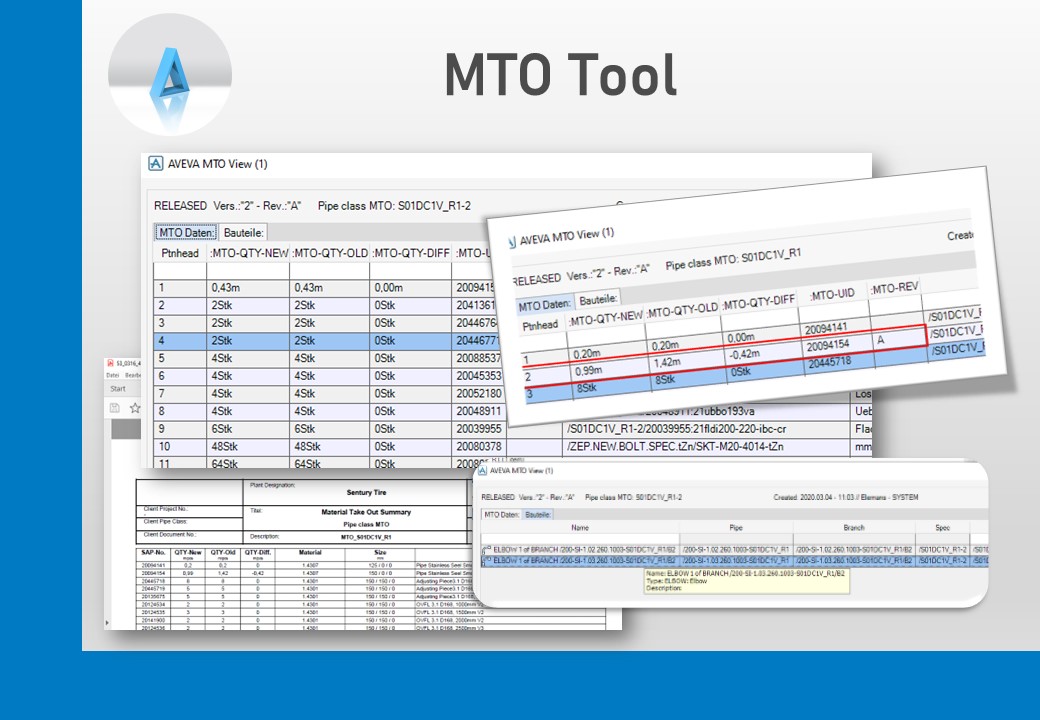Viewport: 1040px width, 720px height.
Task: Switch to the Bauteile tab in the main window
Action: 243,232
